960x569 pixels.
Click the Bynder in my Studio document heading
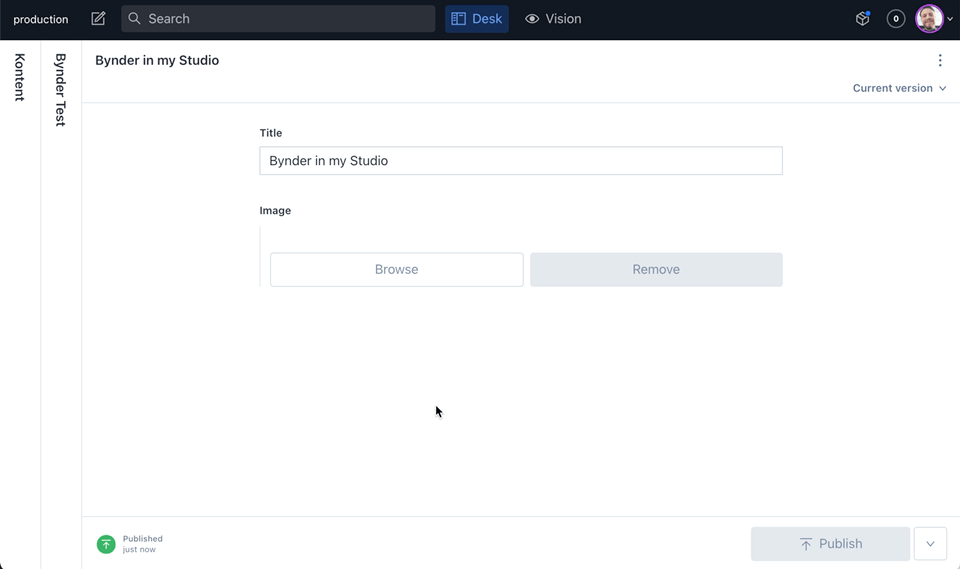point(157,60)
